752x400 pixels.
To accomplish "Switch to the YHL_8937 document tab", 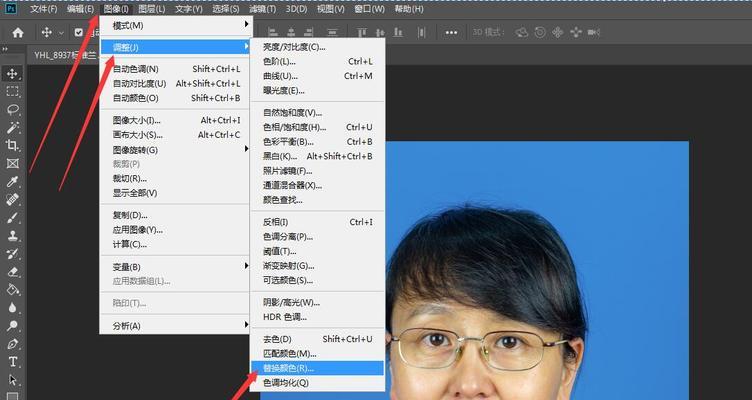I will pos(62,56).
